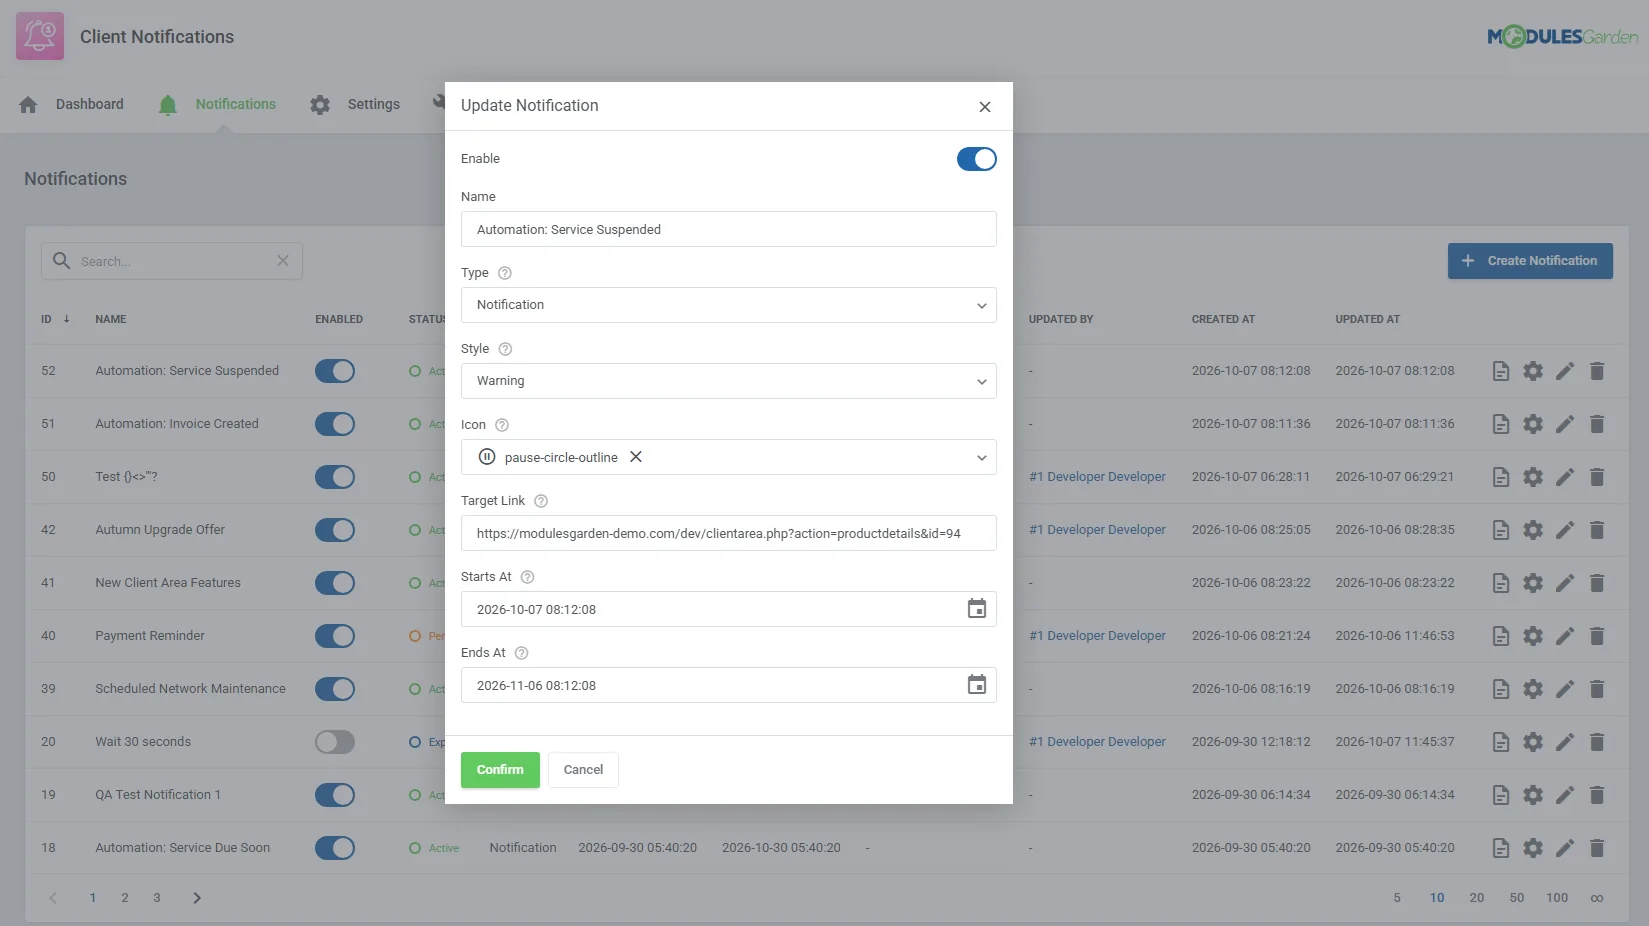1649x926 pixels.
Task: Edit the Name input field
Action: 728,229
